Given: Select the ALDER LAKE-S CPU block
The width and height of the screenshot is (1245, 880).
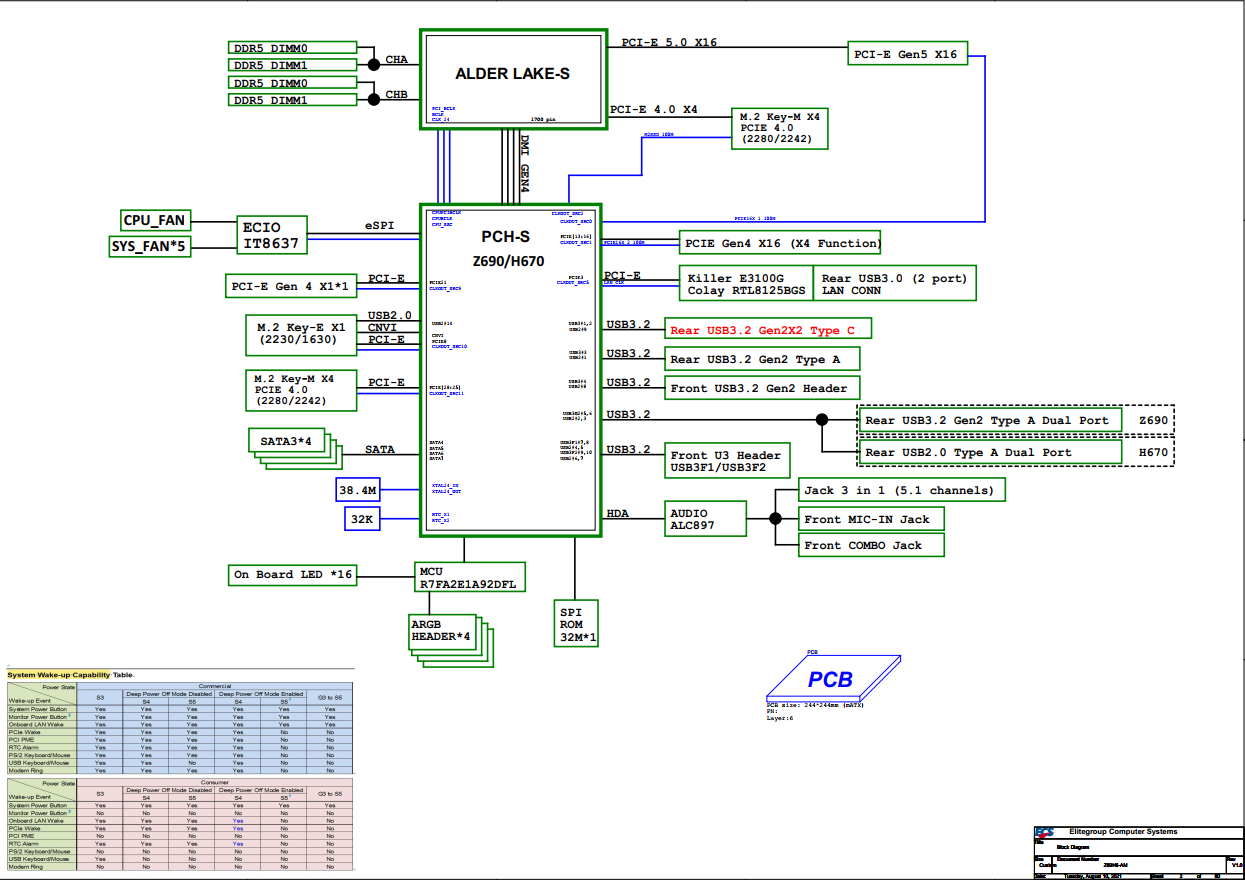Looking at the screenshot, I should point(512,78).
